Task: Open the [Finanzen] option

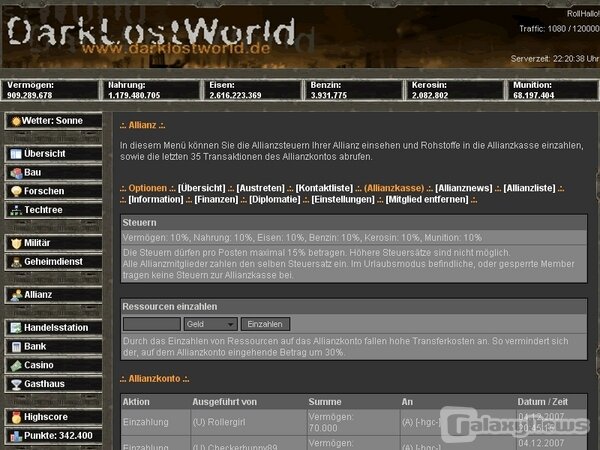Action: 216,199
